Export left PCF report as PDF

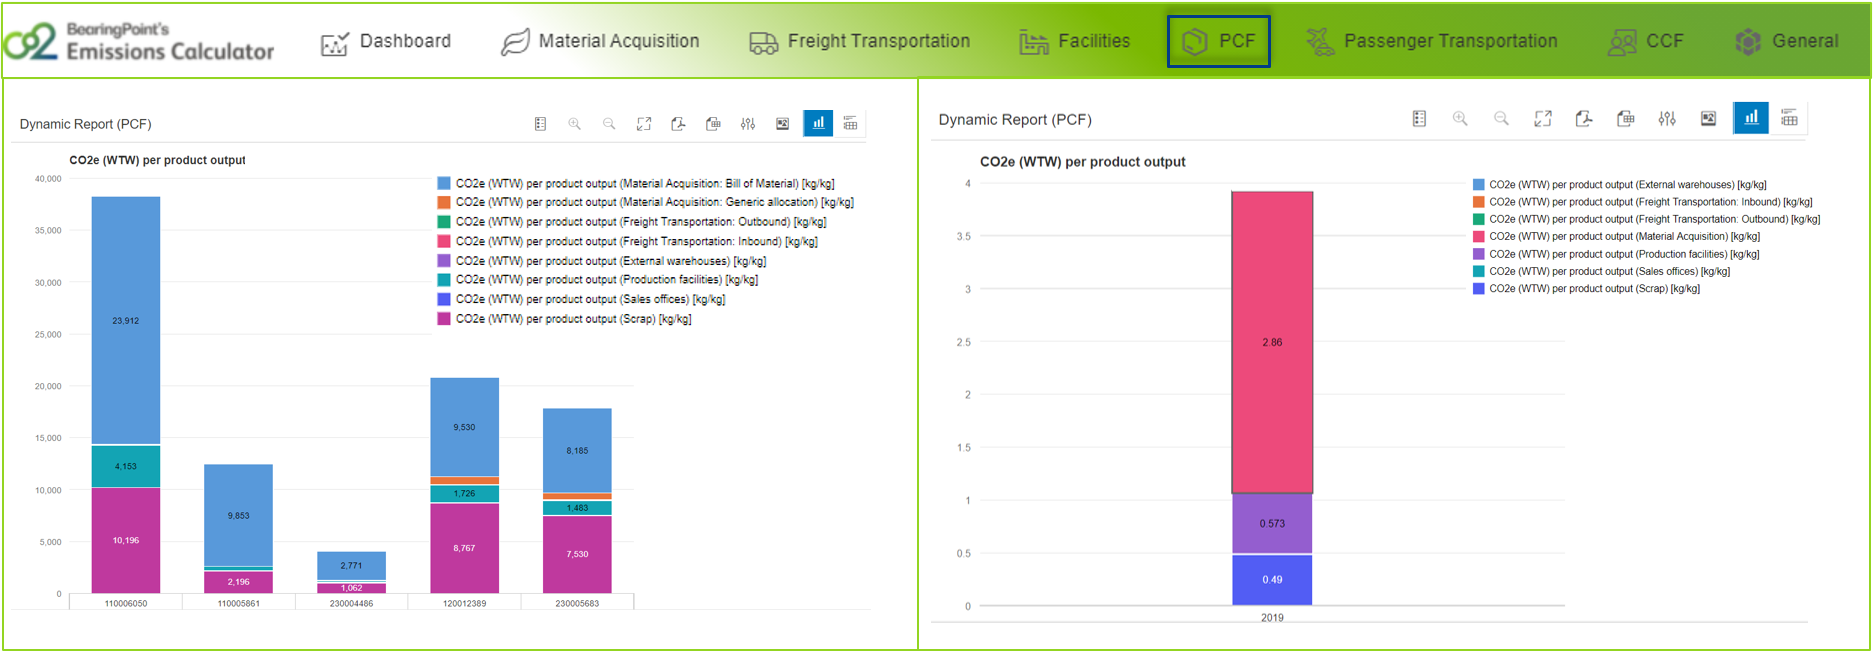[x=678, y=124]
